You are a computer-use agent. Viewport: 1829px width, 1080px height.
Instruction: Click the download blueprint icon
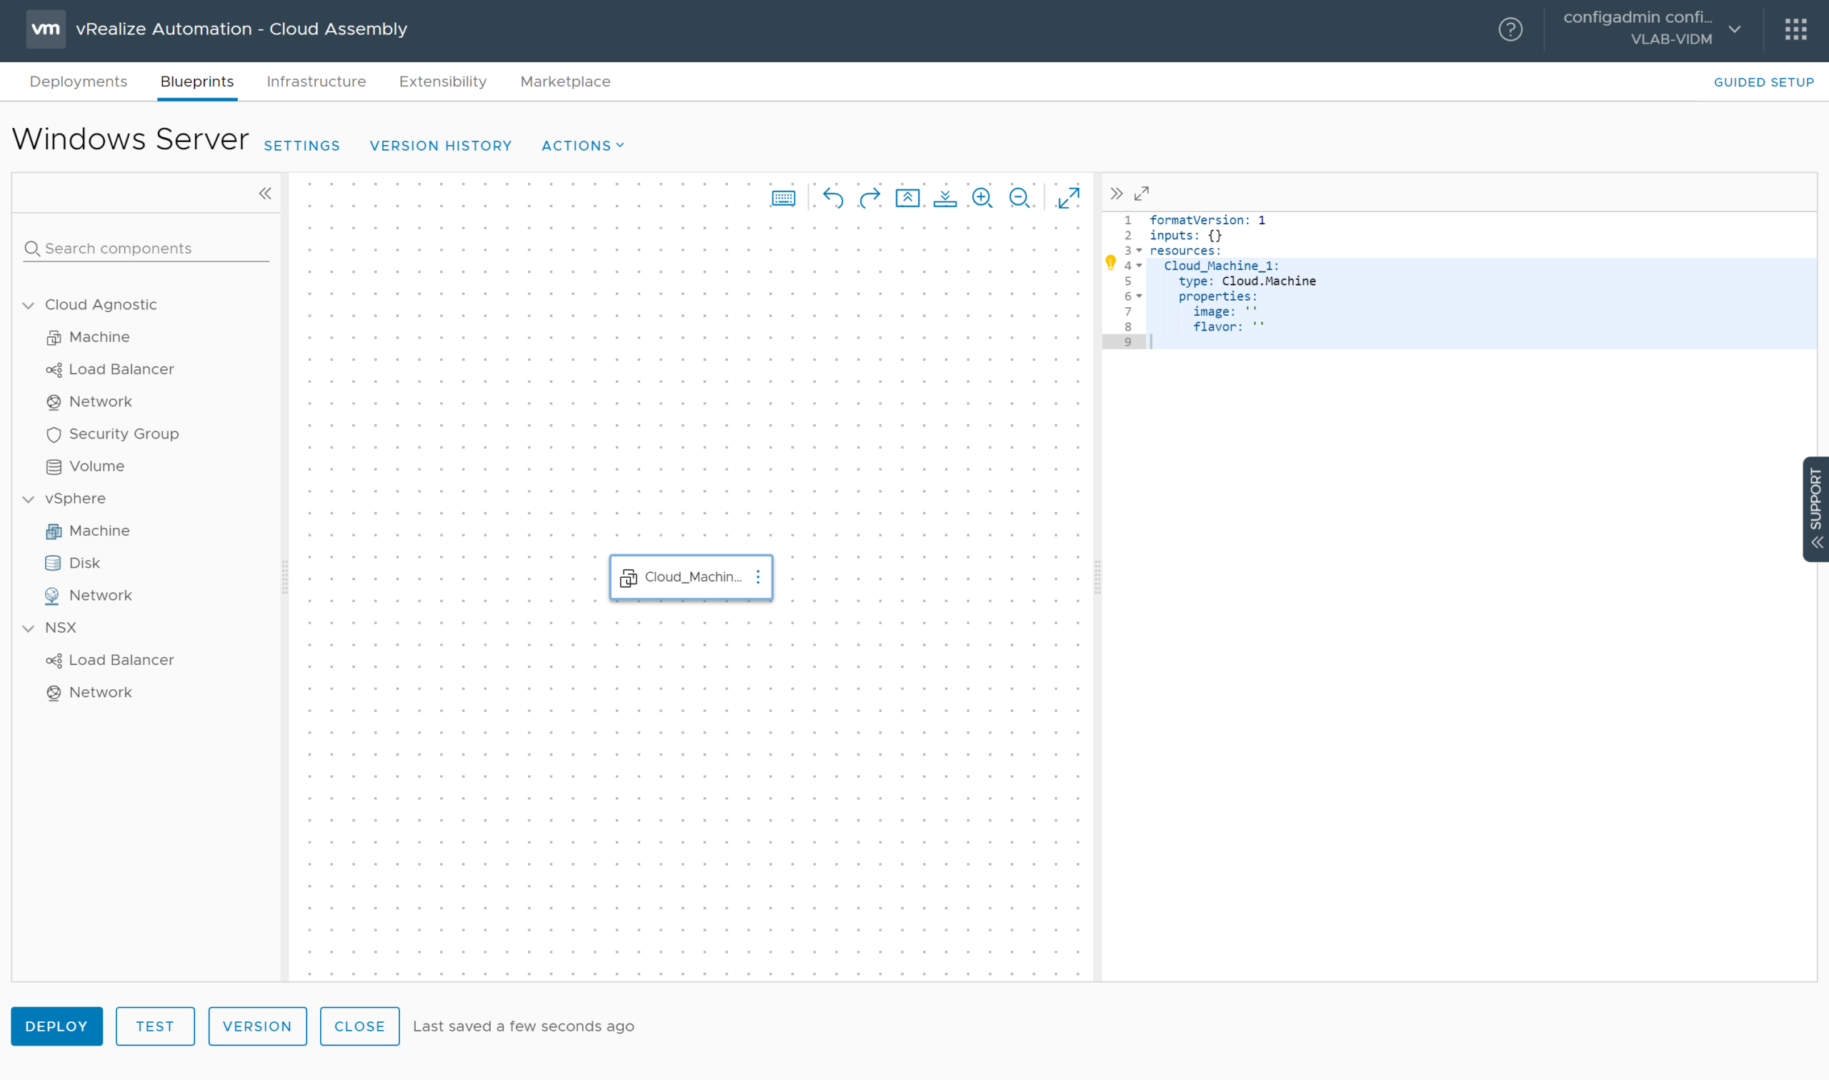tap(945, 198)
